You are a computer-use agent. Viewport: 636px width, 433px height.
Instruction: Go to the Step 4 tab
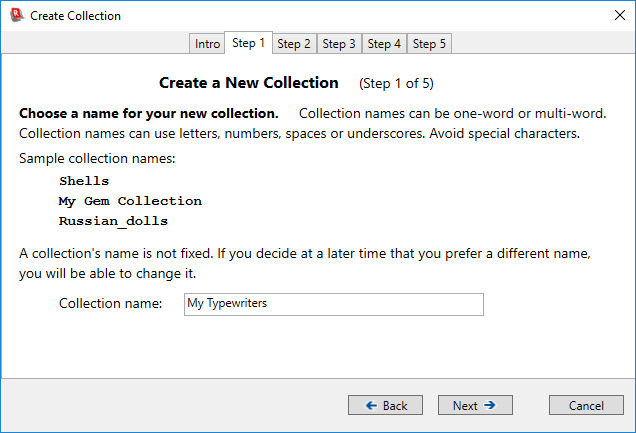pyautogui.click(x=384, y=44)
